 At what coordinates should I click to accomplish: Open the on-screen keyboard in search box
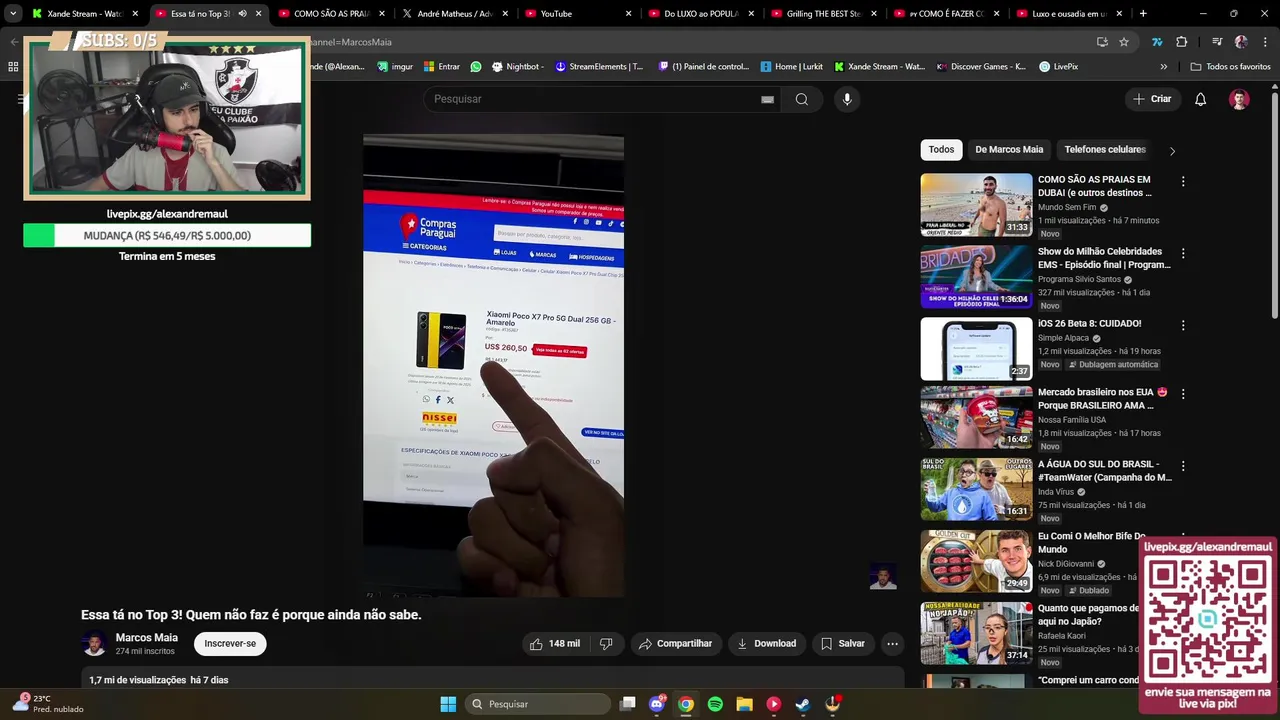767,99
